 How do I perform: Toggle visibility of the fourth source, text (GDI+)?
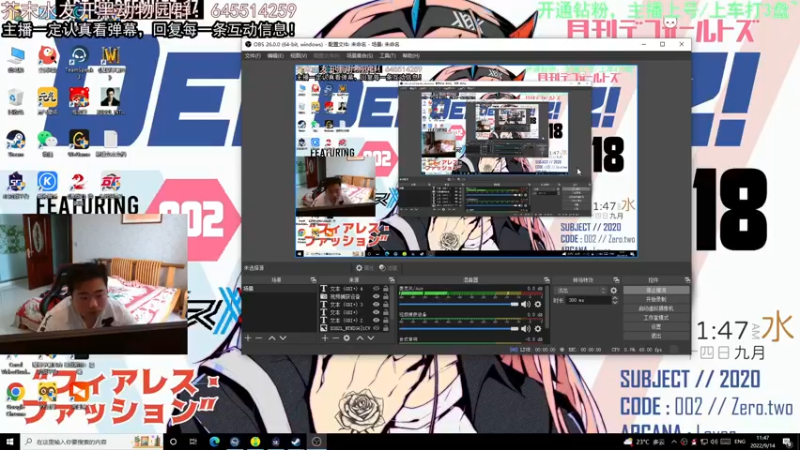377,312
